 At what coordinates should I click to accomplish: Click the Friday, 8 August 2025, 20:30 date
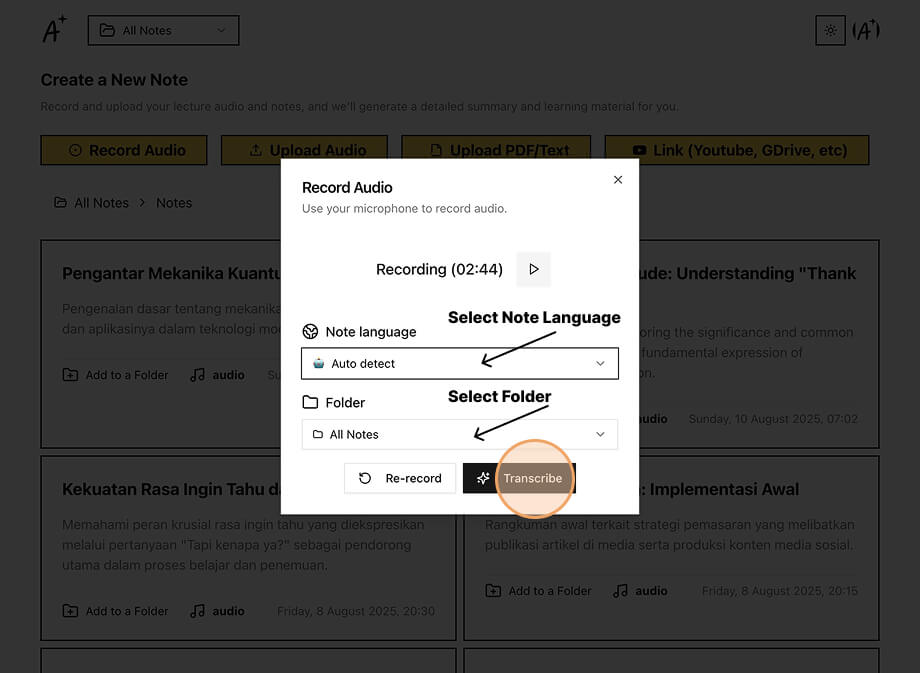pyautogui.click(x=356, y=611)
